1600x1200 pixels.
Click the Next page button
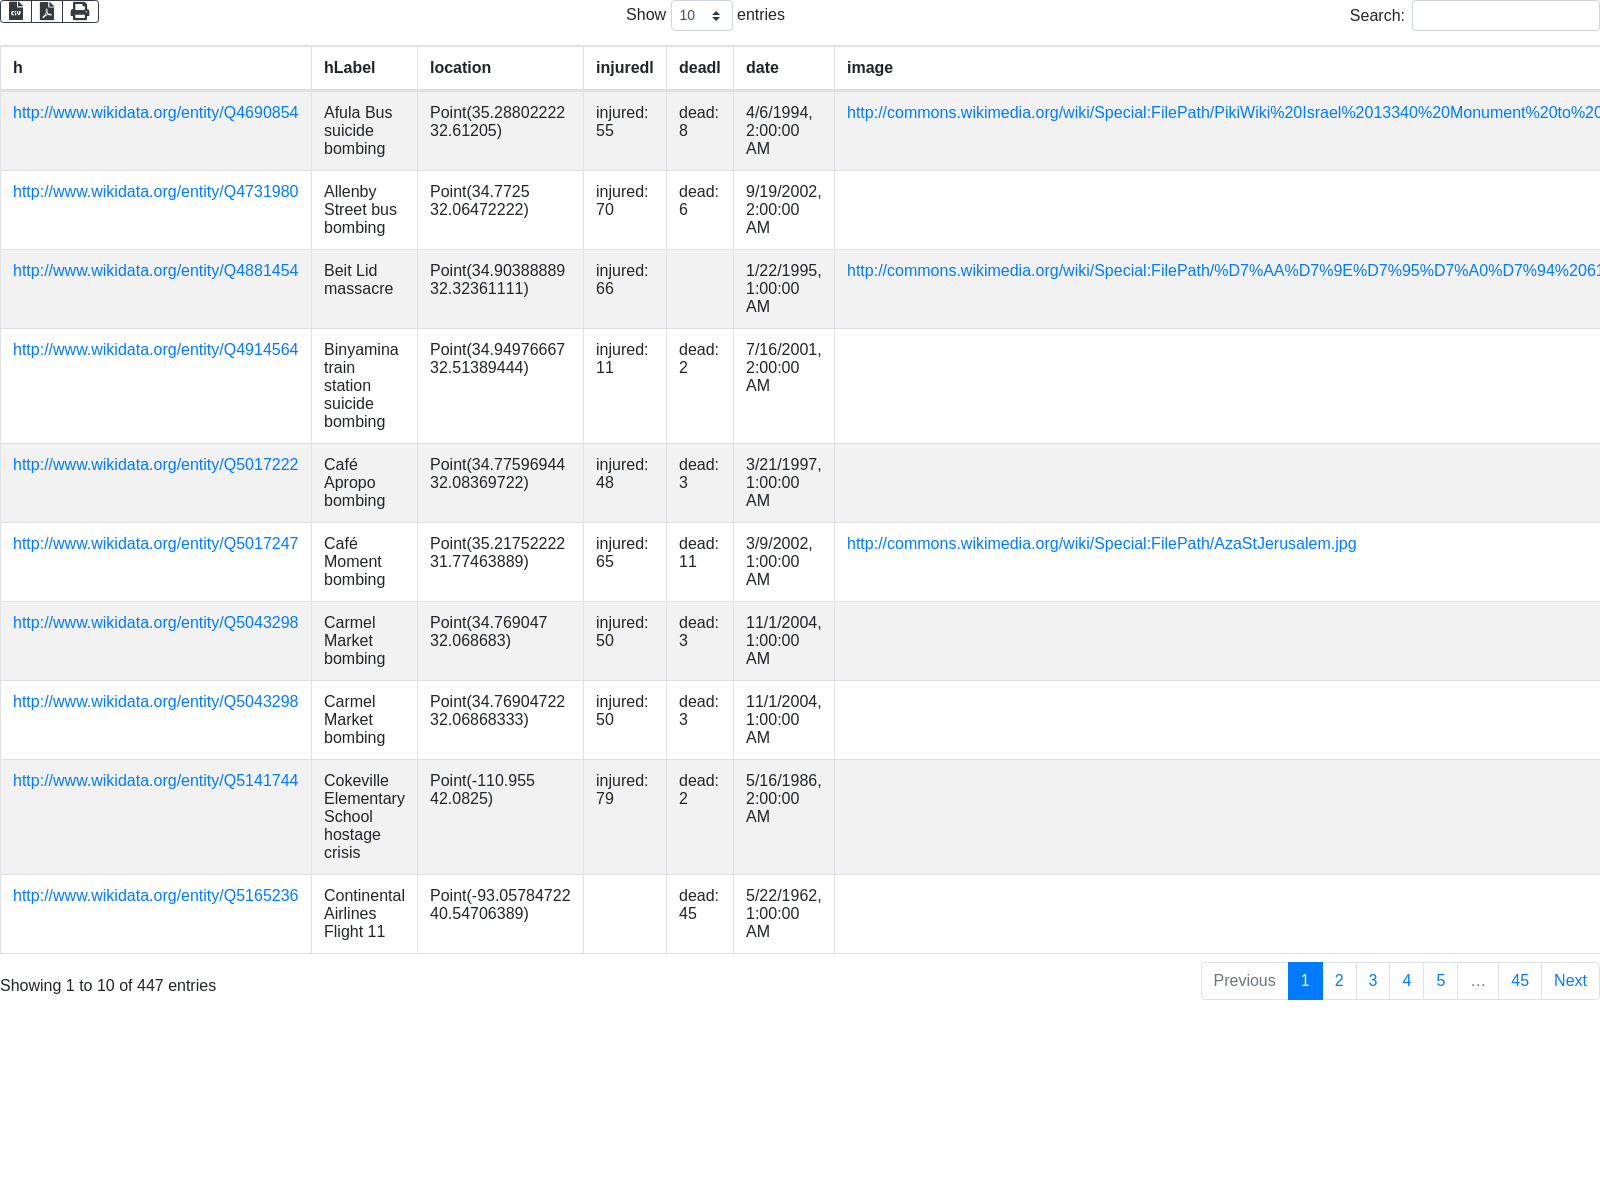click(x=1569, y=981)
